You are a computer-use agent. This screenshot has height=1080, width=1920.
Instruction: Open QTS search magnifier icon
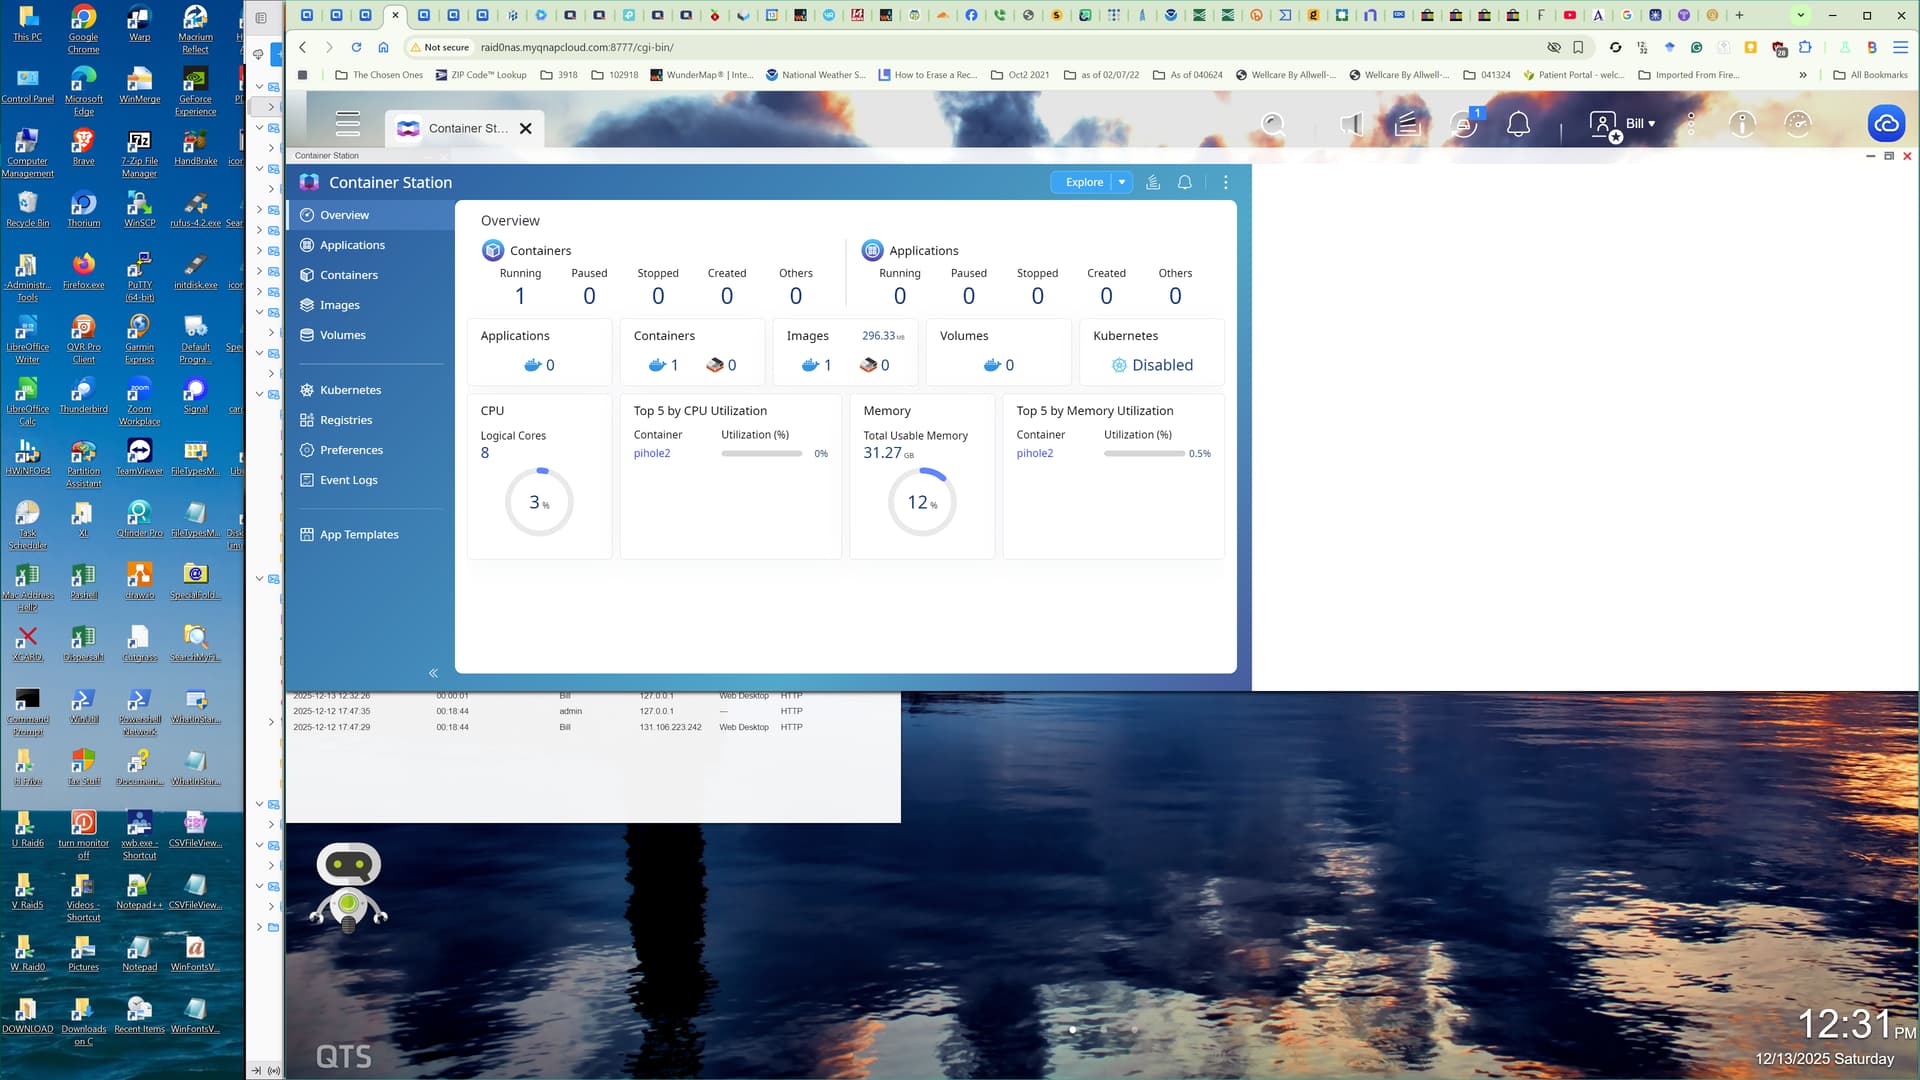1273,124
